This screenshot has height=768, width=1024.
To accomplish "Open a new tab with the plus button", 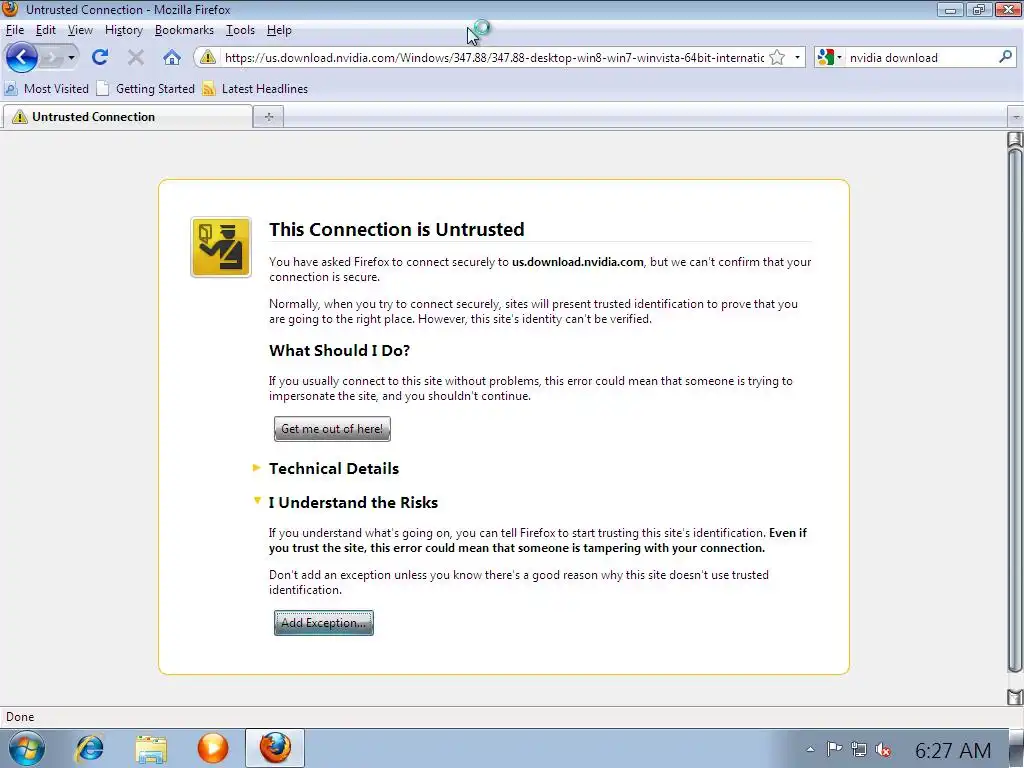I will tap(268, 117).
